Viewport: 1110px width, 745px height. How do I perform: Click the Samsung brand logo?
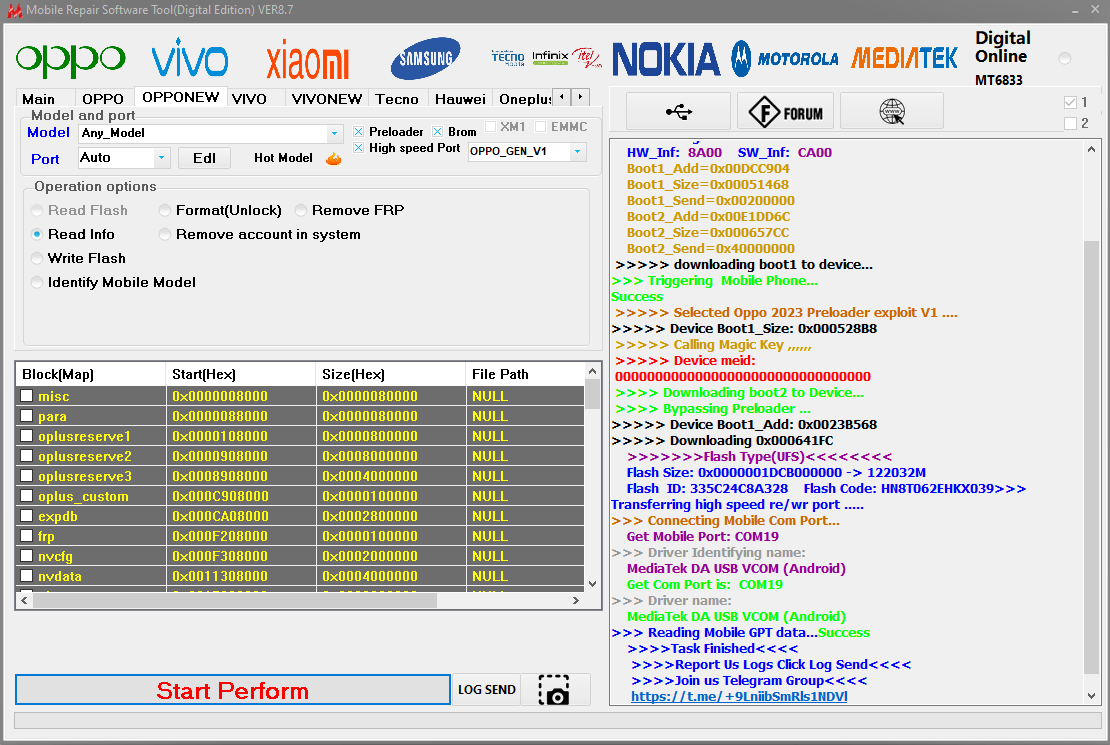click(x=425, y=58)
